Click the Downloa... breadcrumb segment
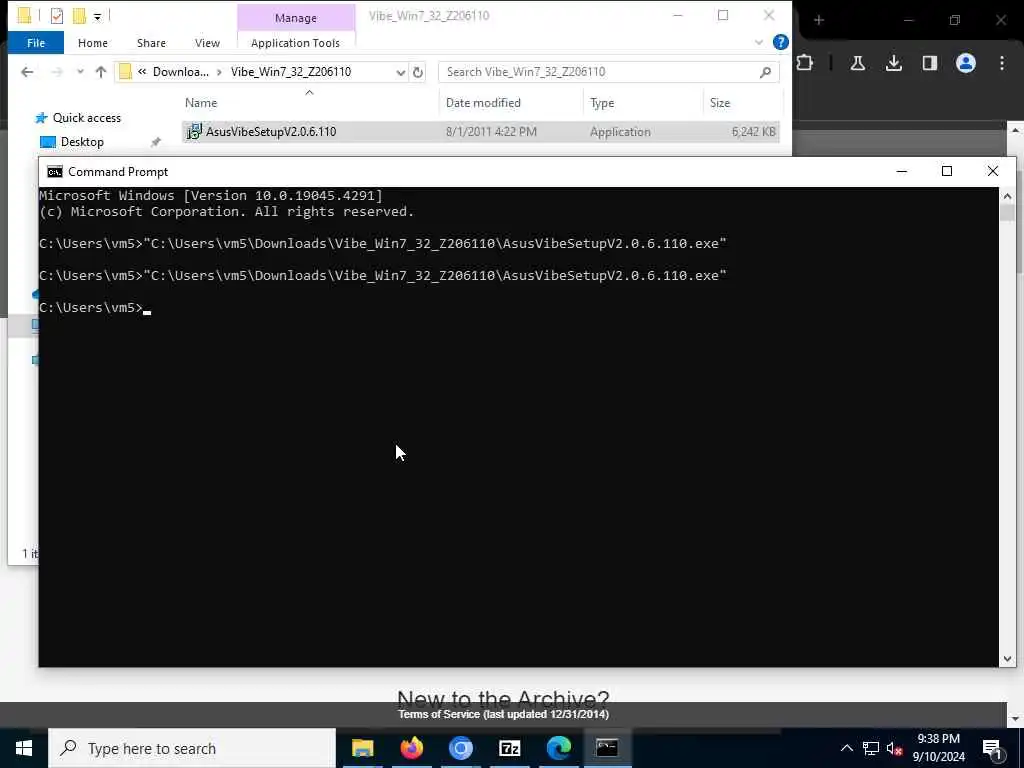 [180, 72]
